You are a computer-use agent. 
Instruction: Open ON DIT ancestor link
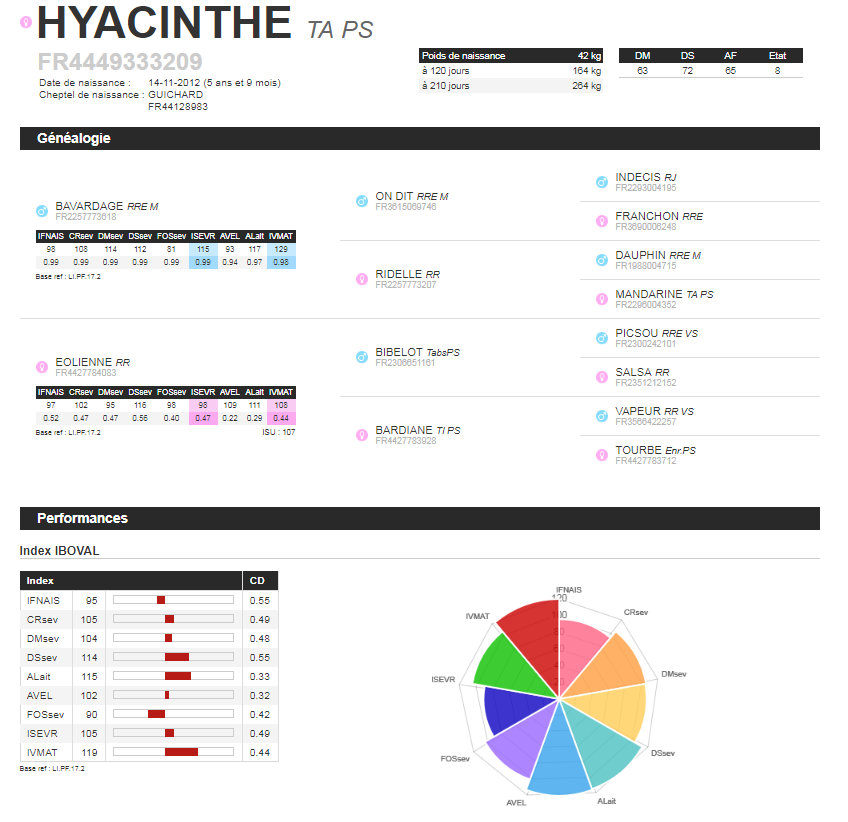pos(394,196)
